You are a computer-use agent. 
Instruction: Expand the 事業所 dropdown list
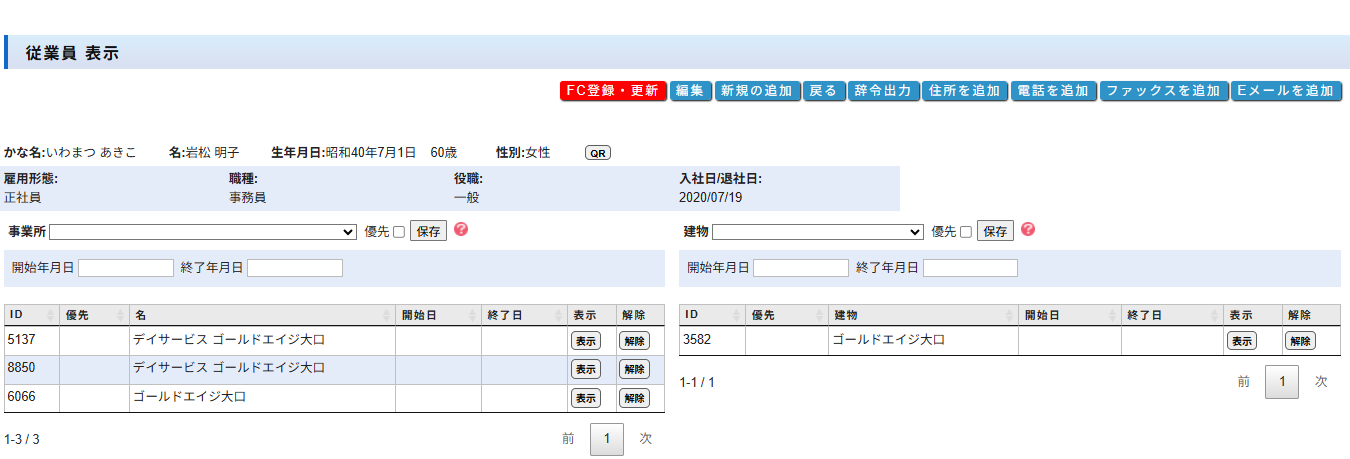coord(203,232)
